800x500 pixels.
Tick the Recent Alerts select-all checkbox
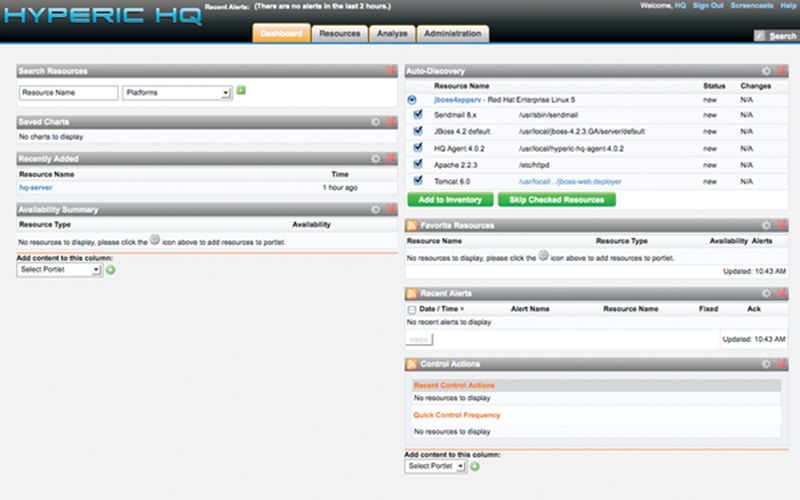[412, 310]
